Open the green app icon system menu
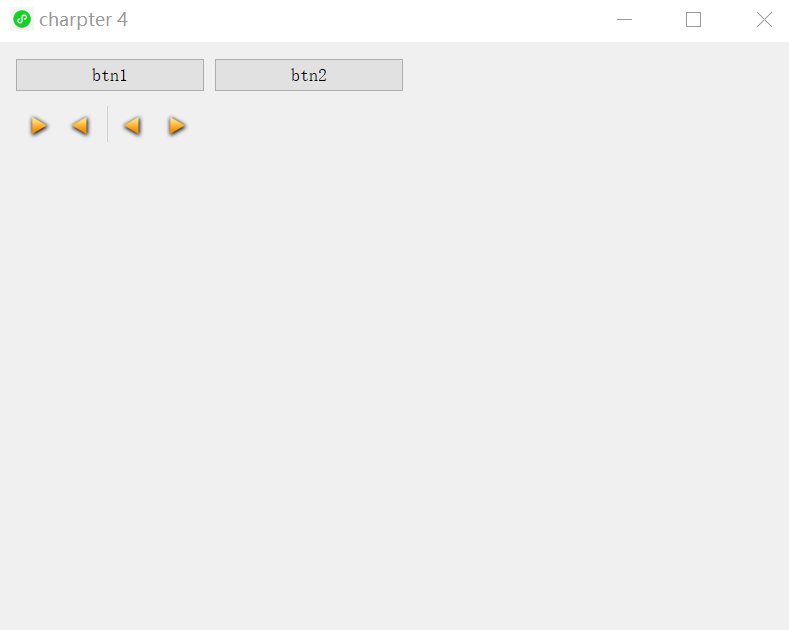Image resolution: width=789 pixels, height=630 pixels. pos(22,19)
